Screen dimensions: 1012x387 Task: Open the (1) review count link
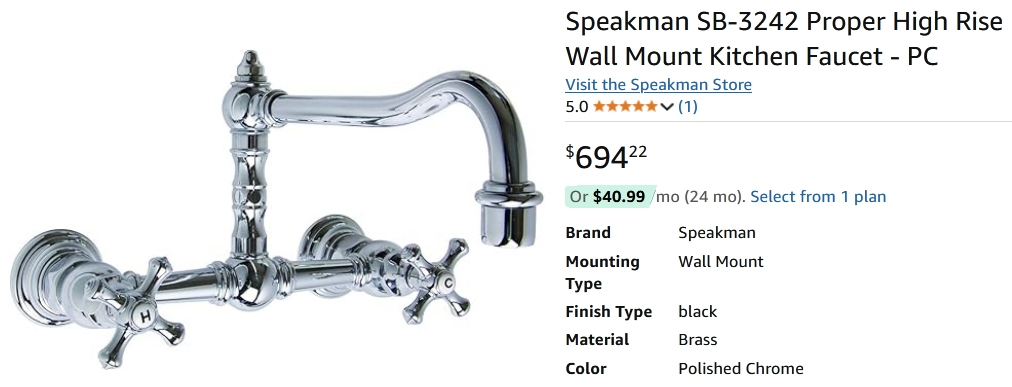[x=687, y=106]
